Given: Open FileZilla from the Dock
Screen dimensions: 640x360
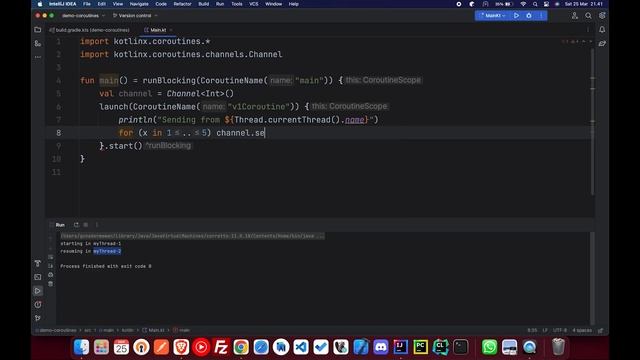Looking at the screenshot, I should (221, 347).
